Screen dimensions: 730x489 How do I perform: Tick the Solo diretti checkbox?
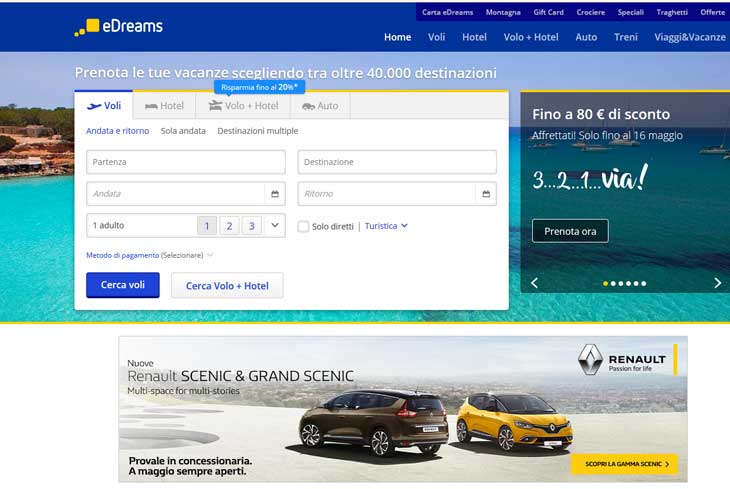(x=303, y=226)
